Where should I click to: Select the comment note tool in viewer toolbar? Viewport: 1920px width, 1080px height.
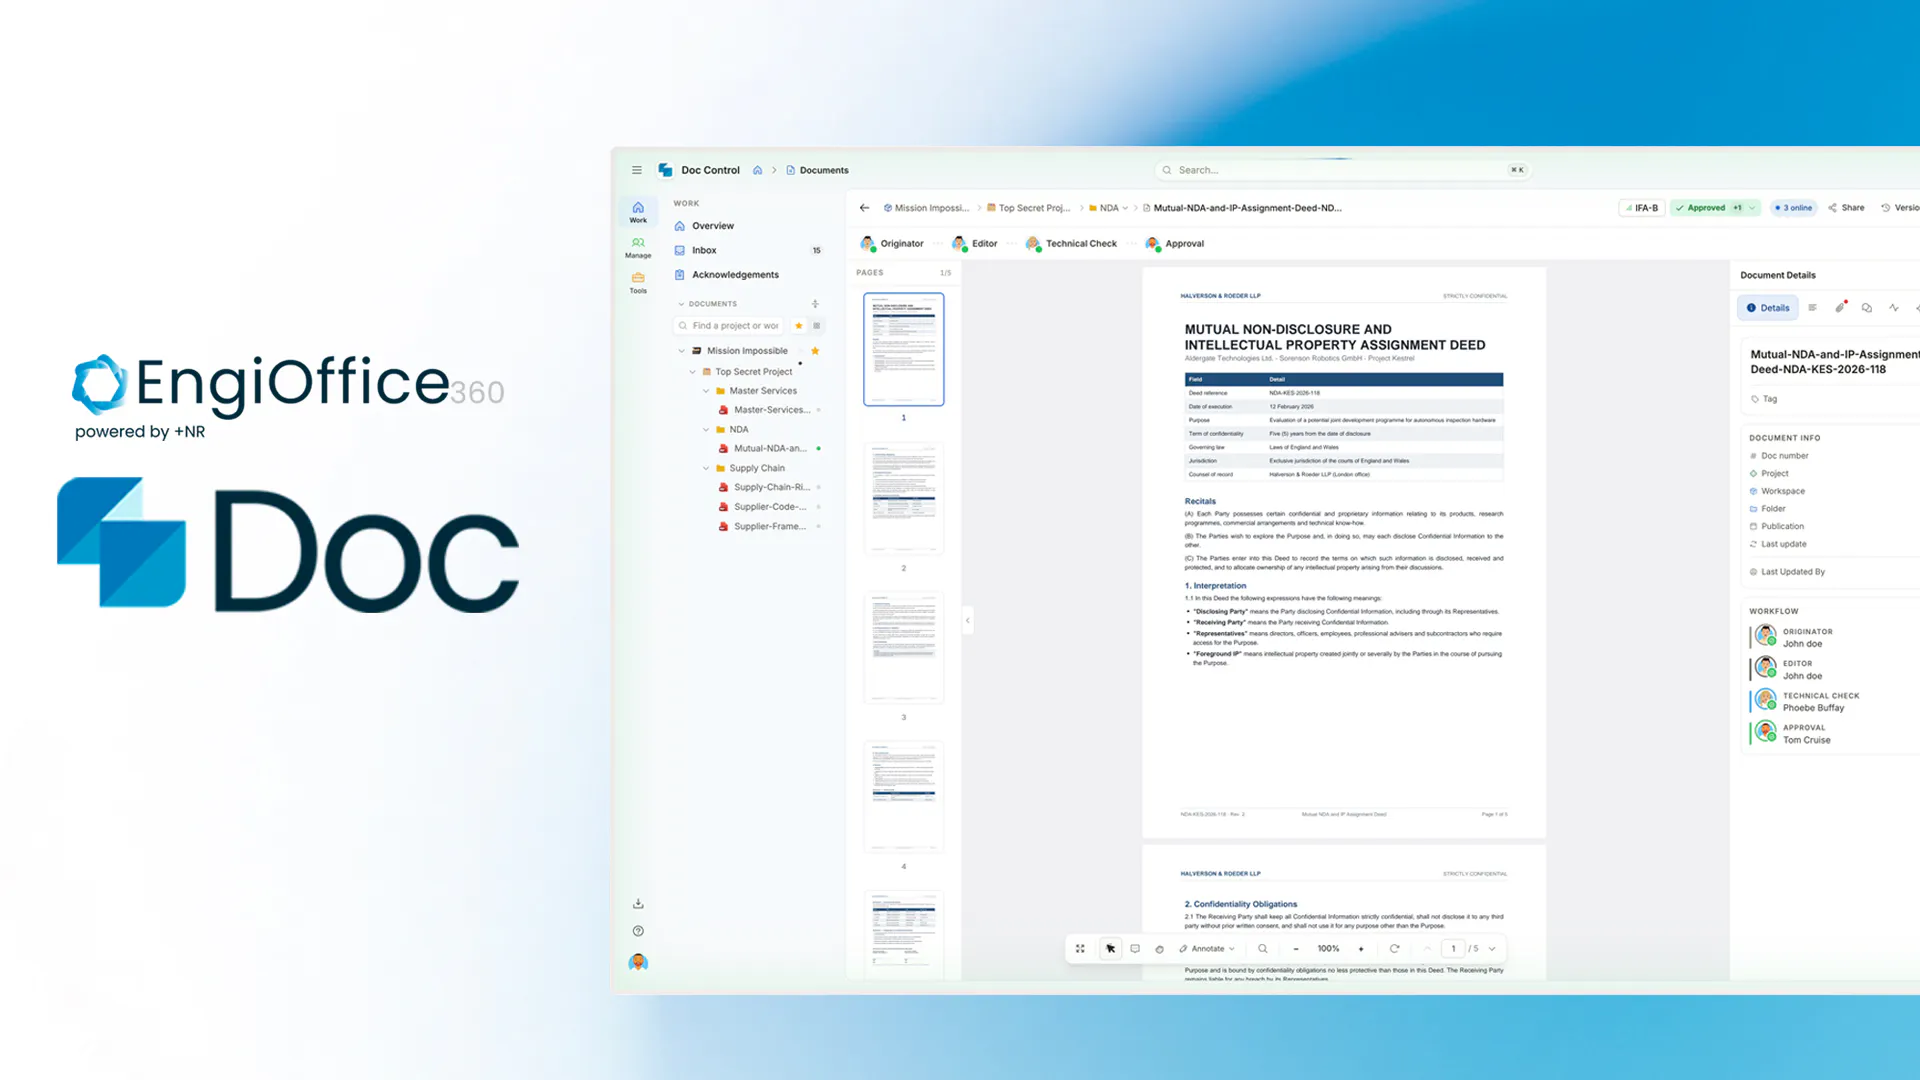click(x=1135, y=949)
